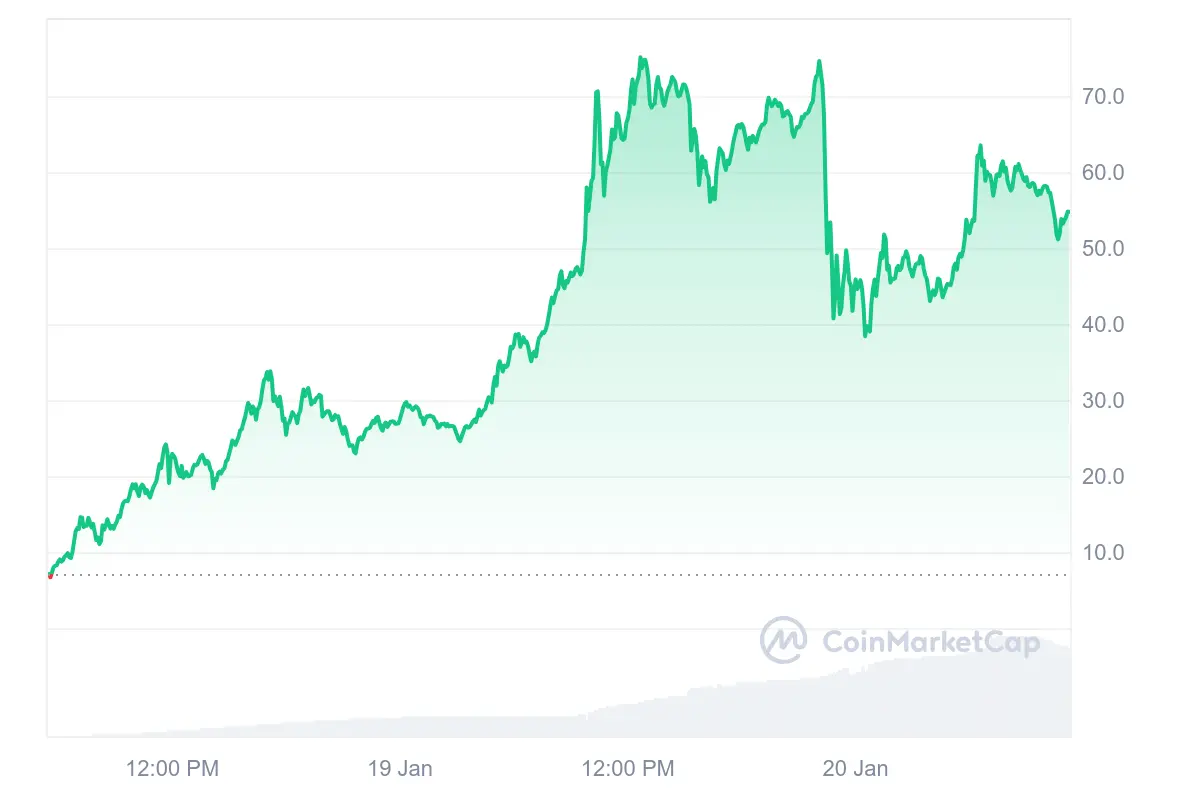This screenshot has width=1200, height=800.
Task: Click the red starting point dot
Action: coord(50,575)
